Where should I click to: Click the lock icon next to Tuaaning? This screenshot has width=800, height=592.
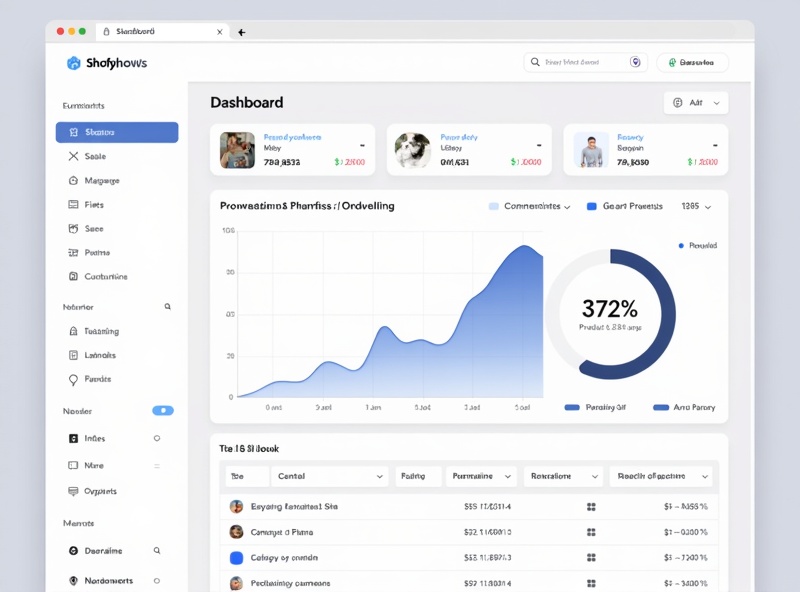click(x=73, y=331)
